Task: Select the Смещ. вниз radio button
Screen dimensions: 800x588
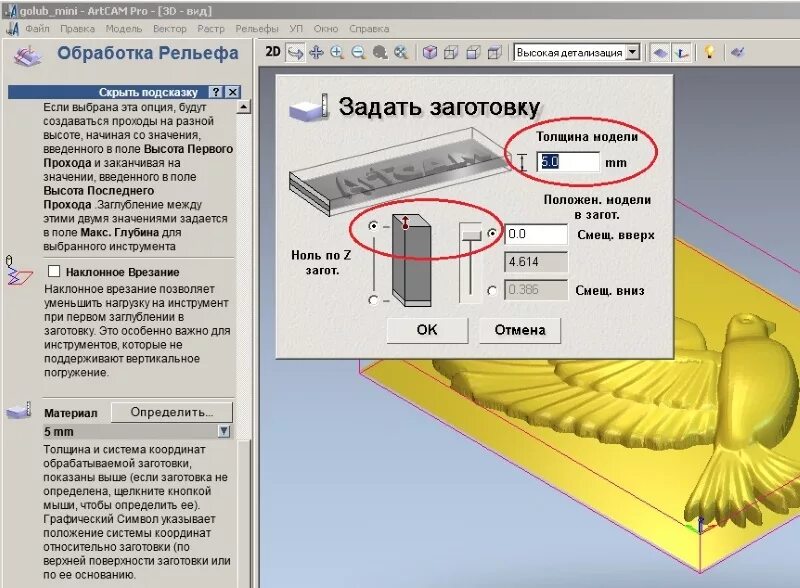Action: pos(492,290)
